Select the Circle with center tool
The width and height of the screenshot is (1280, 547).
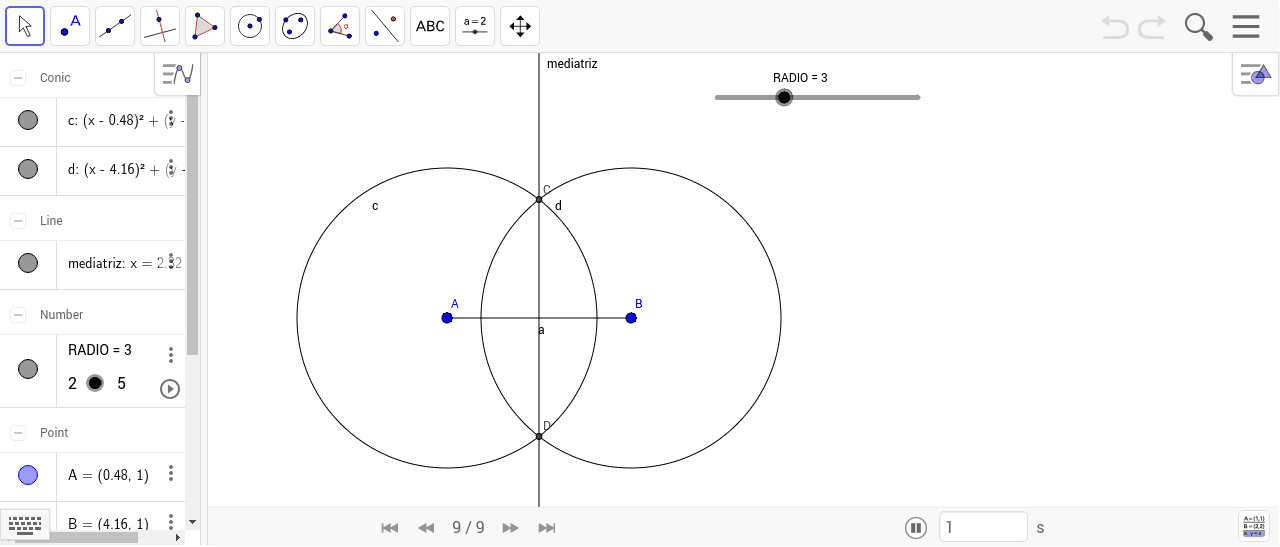(x=250, y=26)
